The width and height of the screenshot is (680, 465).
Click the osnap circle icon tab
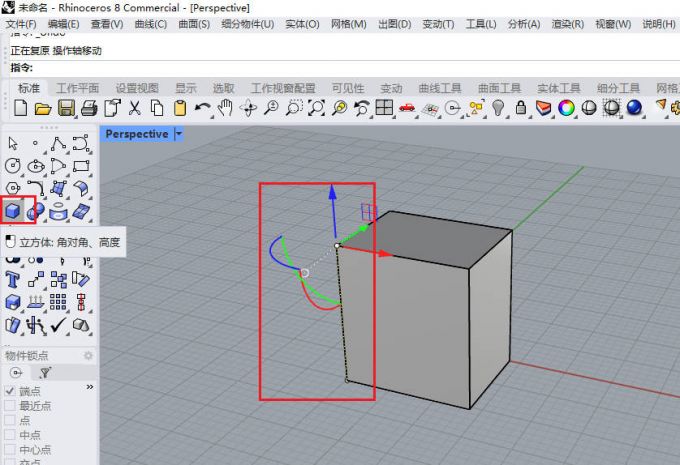[16, 373]
